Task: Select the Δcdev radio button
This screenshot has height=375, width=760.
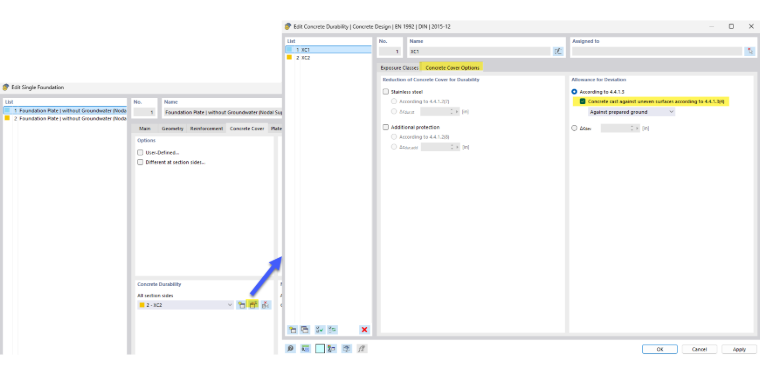Action: (x=574, y=128)
